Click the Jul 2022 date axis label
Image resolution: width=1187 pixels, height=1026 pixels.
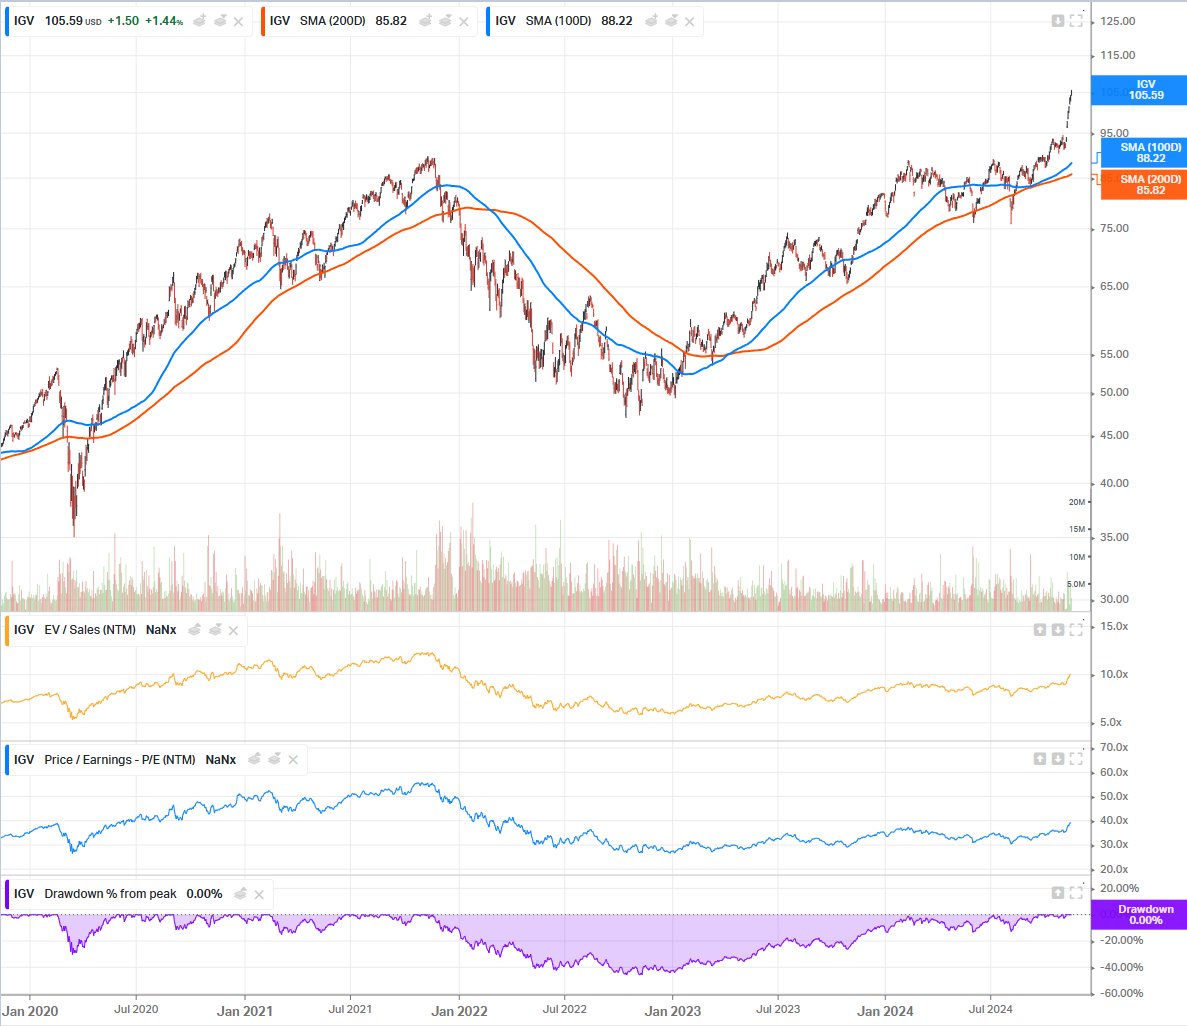(x=565, y=1009)
